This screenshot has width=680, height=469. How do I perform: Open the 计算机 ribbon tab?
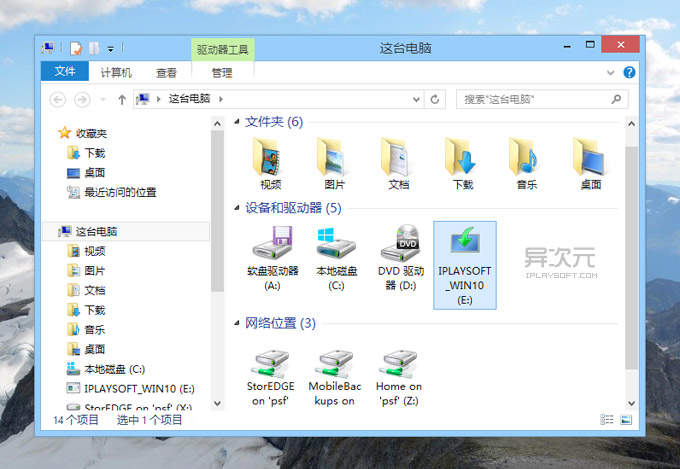(116, 72)
